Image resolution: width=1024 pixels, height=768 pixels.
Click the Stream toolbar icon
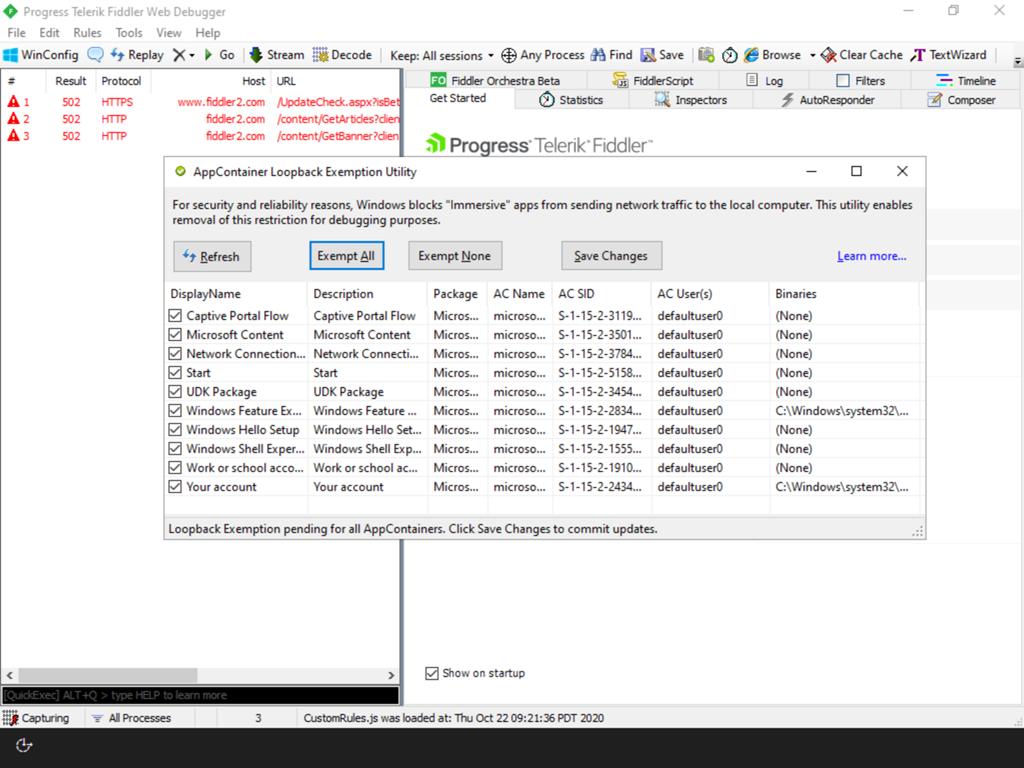(x=256, y=55)
